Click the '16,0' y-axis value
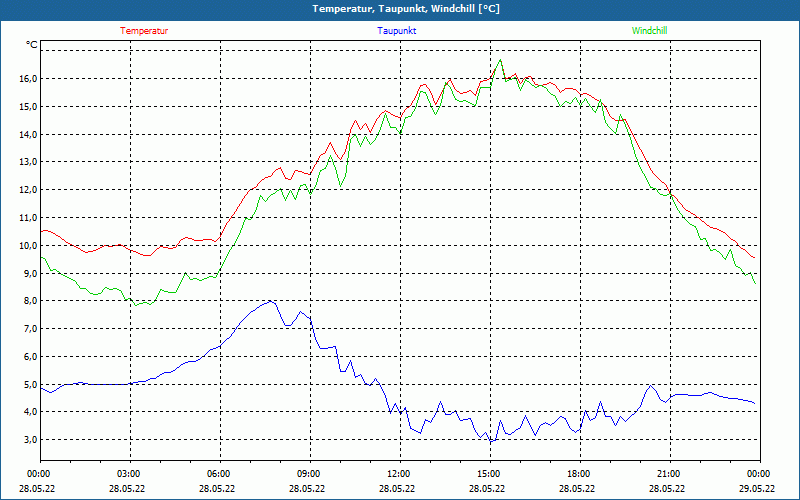 28,79
